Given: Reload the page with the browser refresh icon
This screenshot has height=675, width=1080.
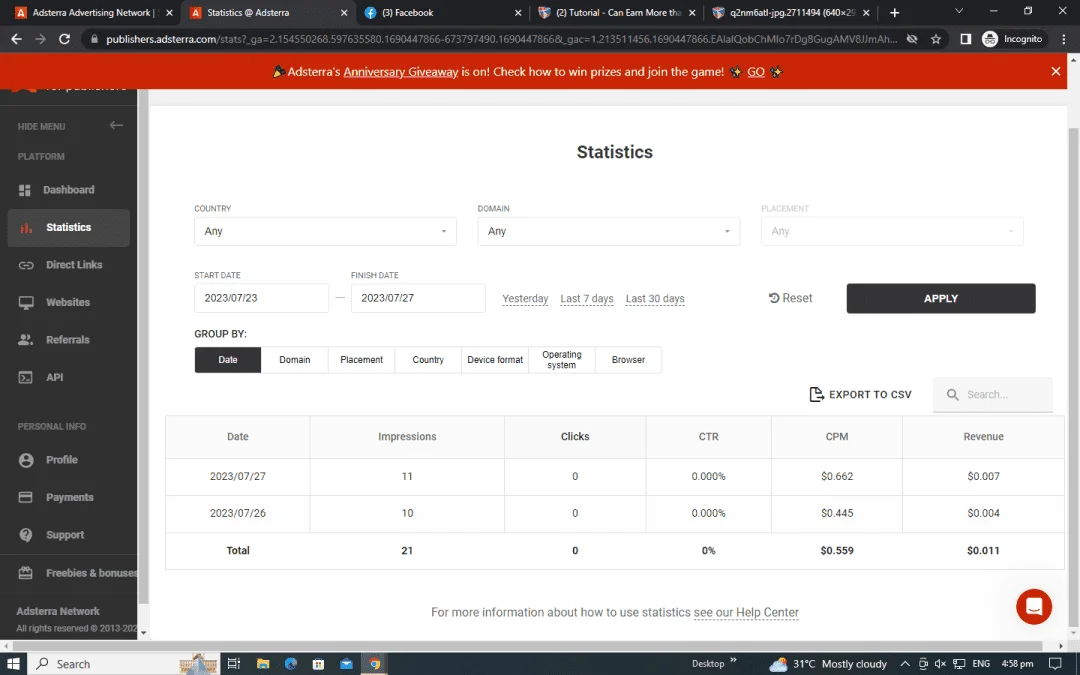Looking at the screenshot, I should [x=64, y=39].
